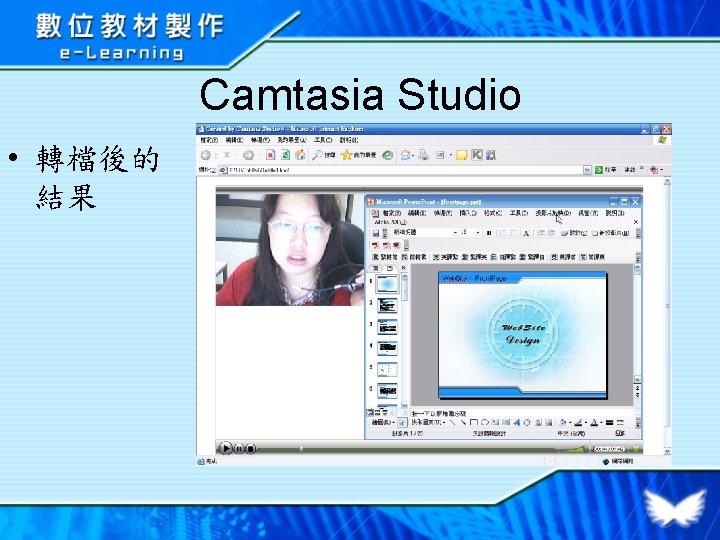Click the PowerPoint Save floppy icon
The width and height of the screenshot is (720, 540).
(x=376, y=233)
